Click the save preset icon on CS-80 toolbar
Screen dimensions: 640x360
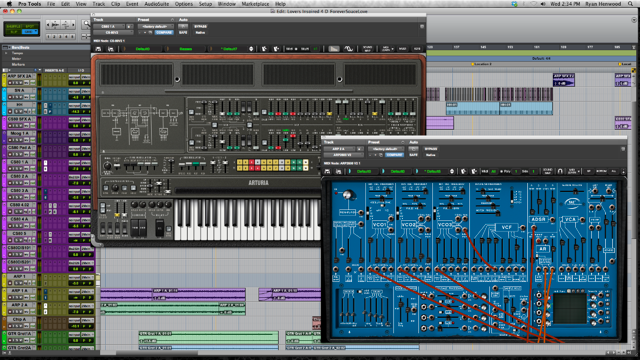point(111,49)
